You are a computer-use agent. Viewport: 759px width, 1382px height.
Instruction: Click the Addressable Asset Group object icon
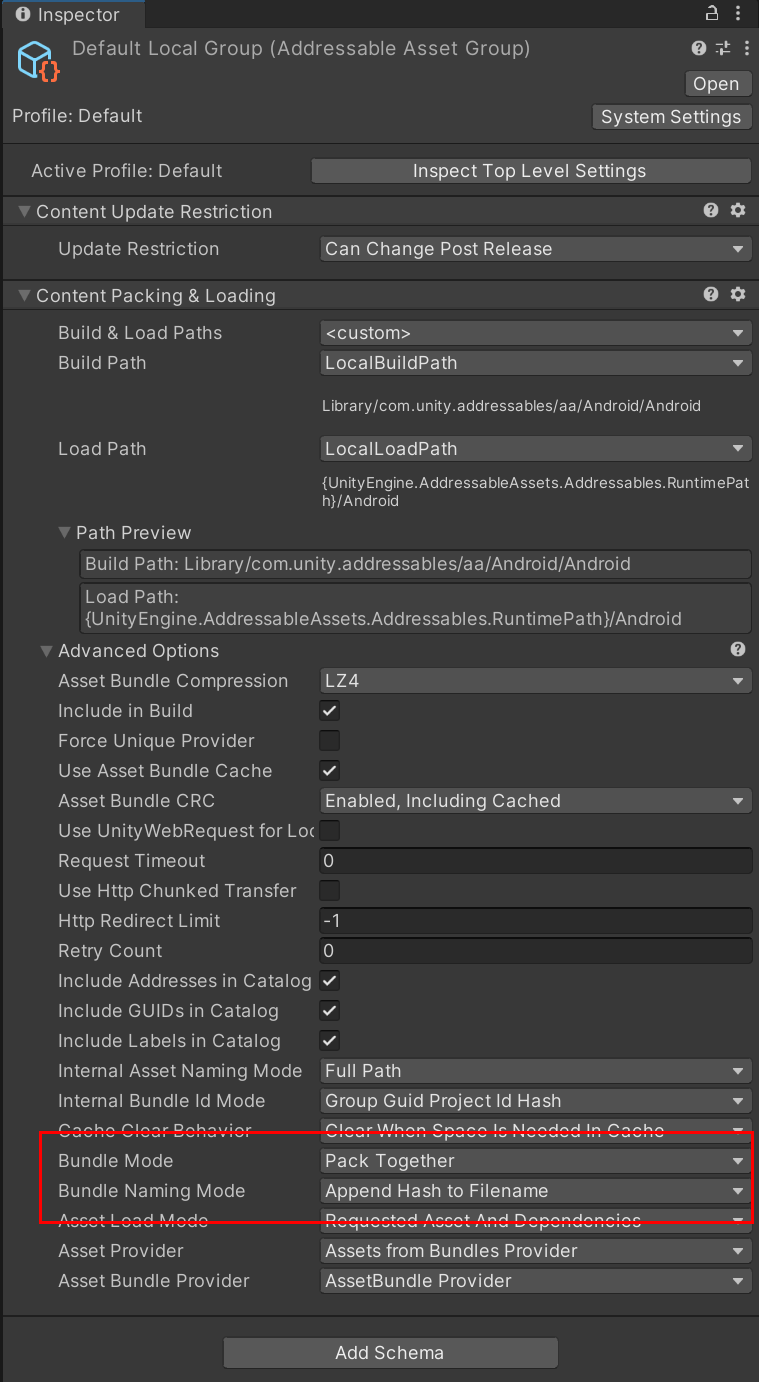coord(39,61)
